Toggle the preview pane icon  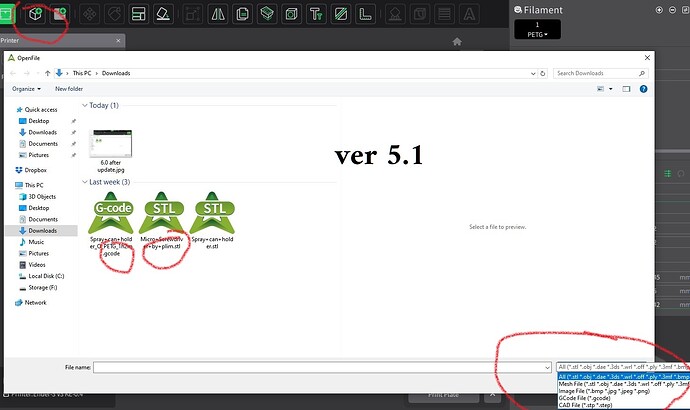coord(626,89)
